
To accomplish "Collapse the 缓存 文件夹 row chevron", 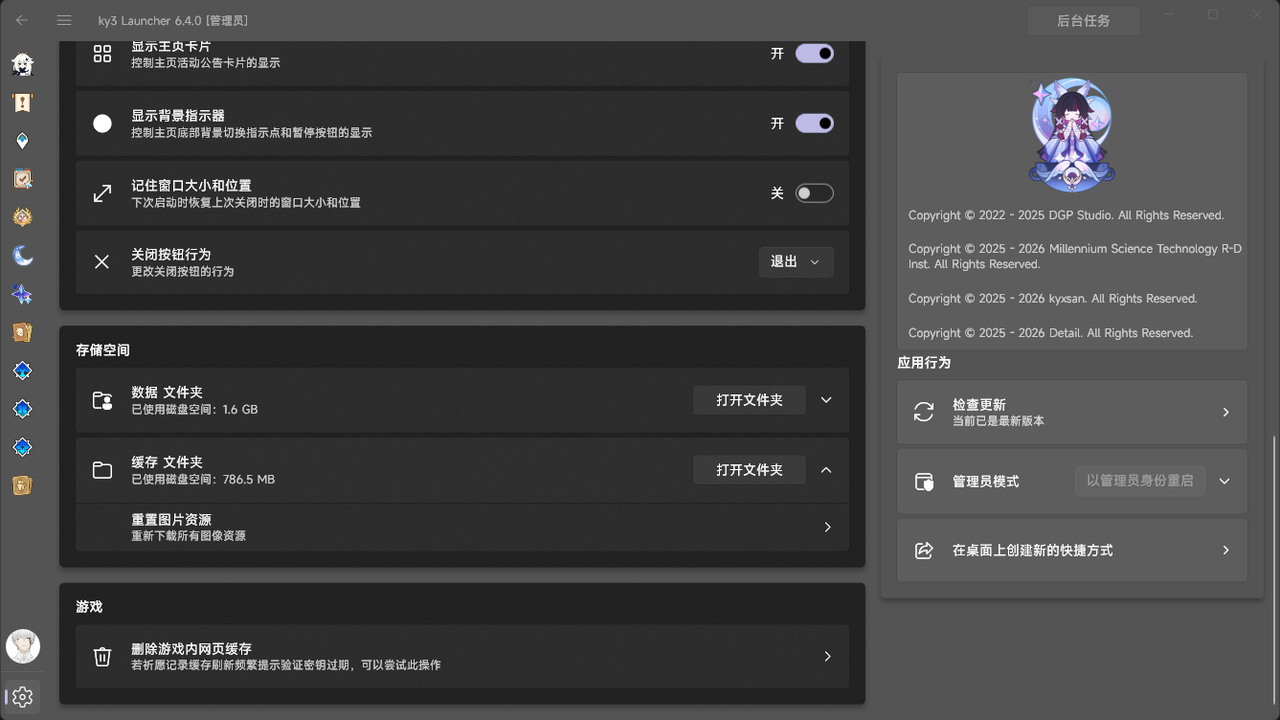I will point(826,469).
